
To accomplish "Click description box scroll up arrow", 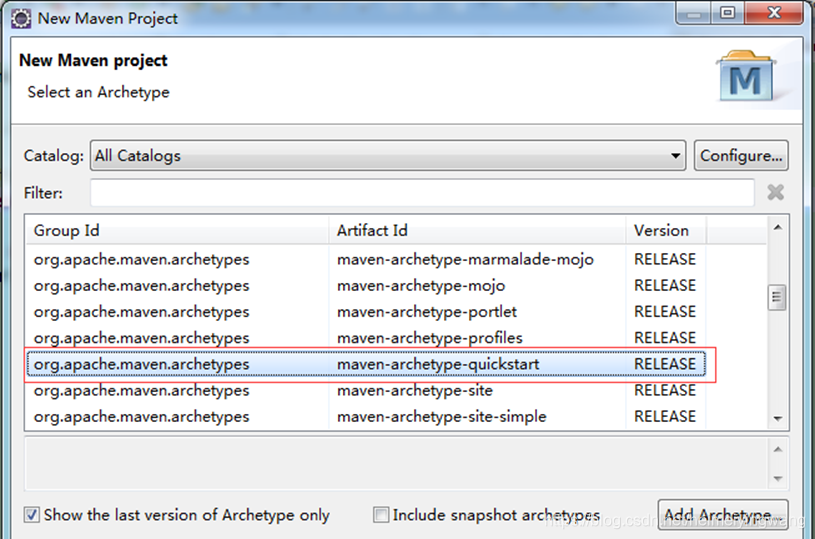I will 778,449.
